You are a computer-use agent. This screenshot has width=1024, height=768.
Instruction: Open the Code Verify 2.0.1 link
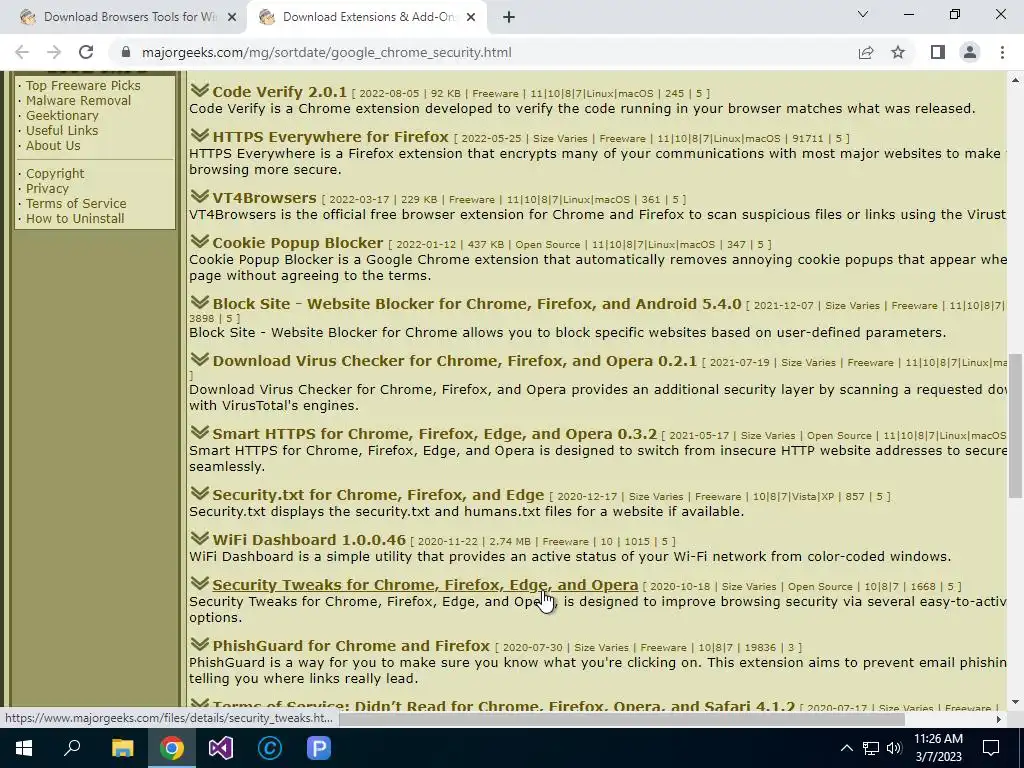click(280, 91)
